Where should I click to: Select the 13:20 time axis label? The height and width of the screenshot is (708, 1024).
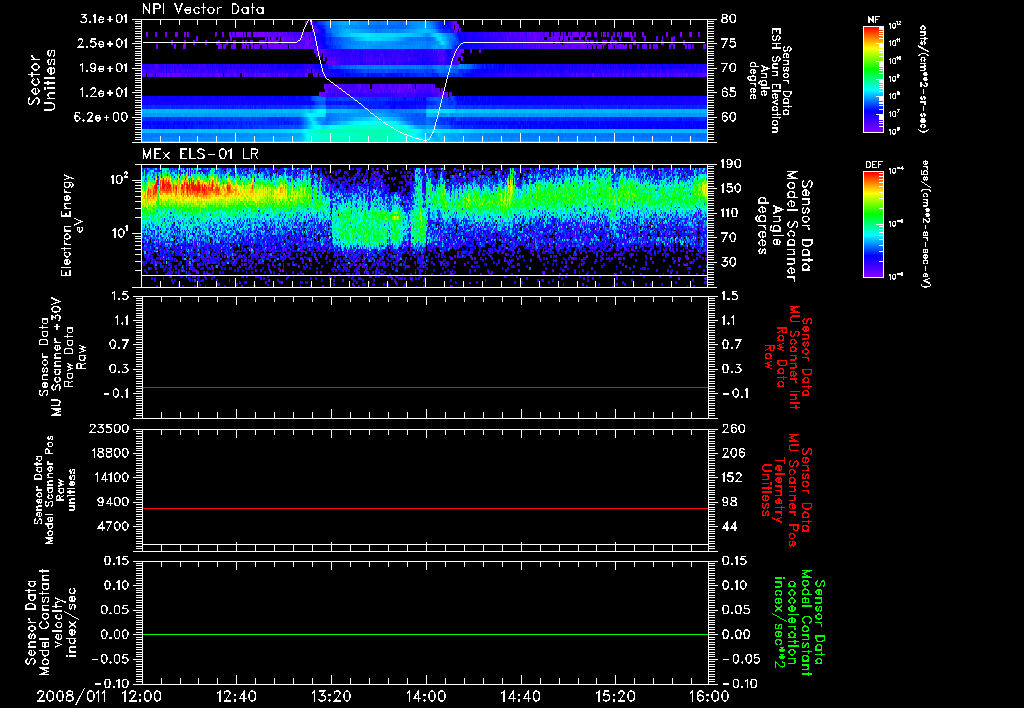point(331,695)
